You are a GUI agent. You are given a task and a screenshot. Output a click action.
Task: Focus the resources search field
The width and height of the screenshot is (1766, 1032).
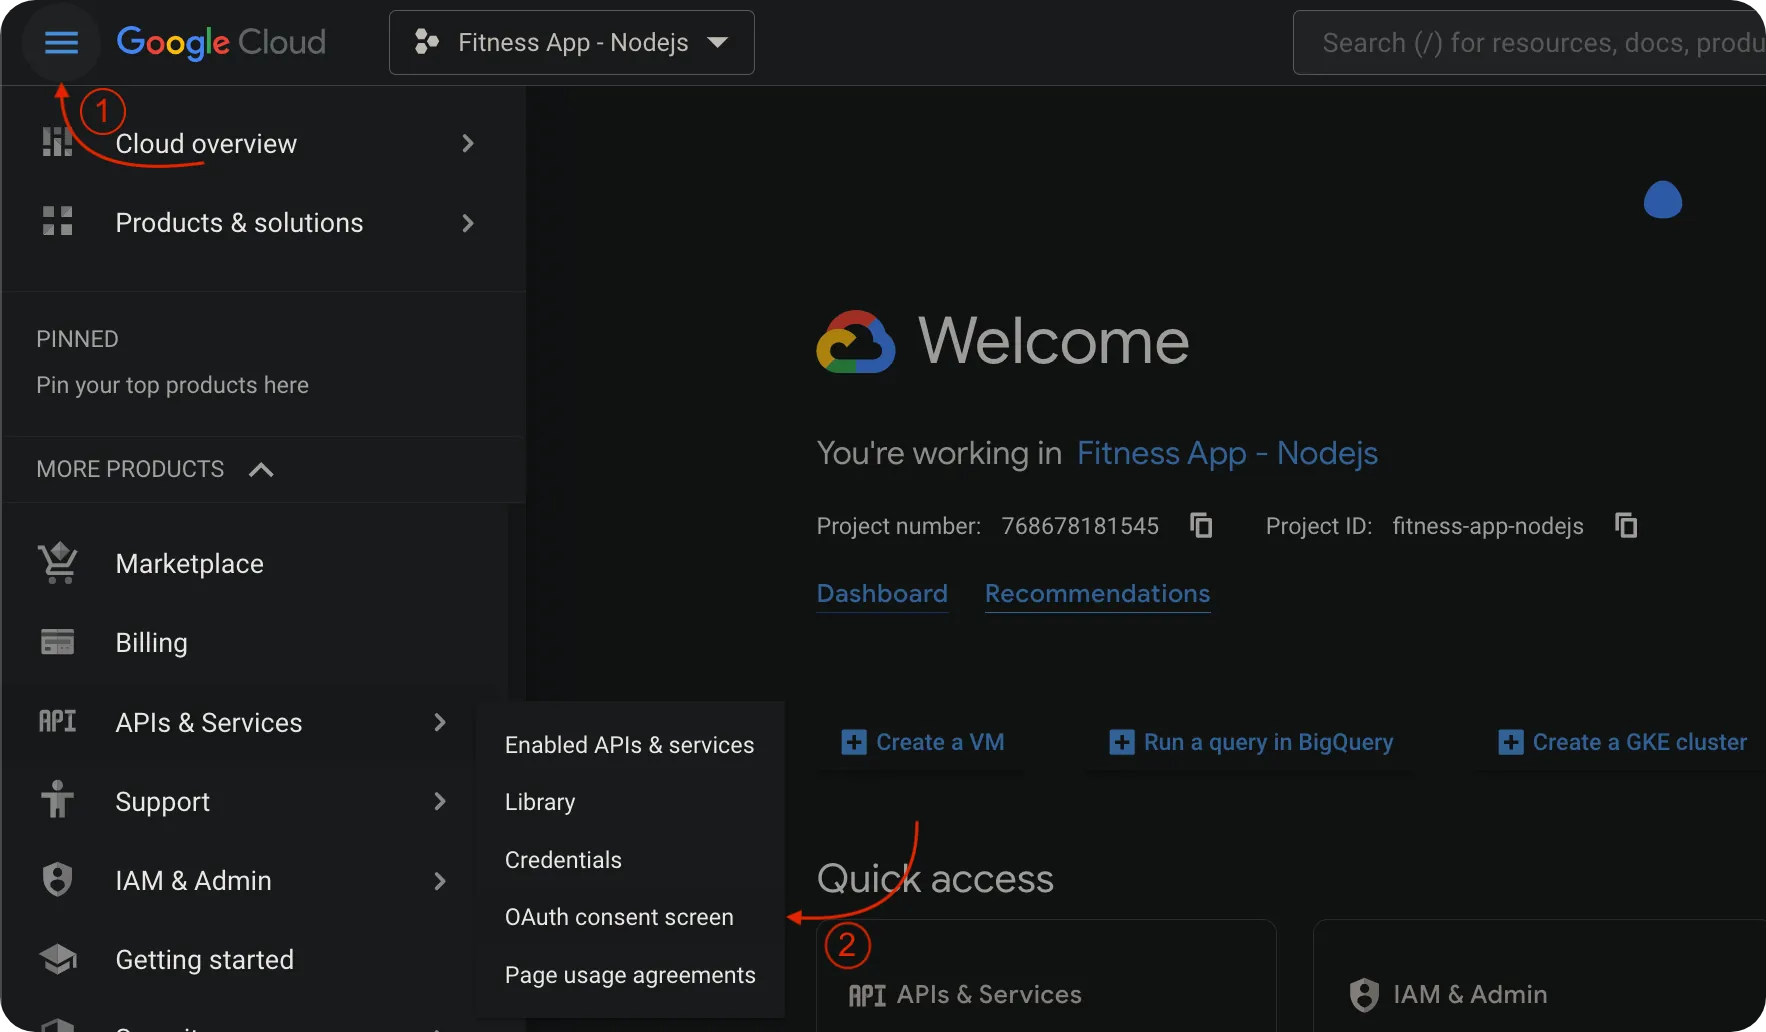1530,42
